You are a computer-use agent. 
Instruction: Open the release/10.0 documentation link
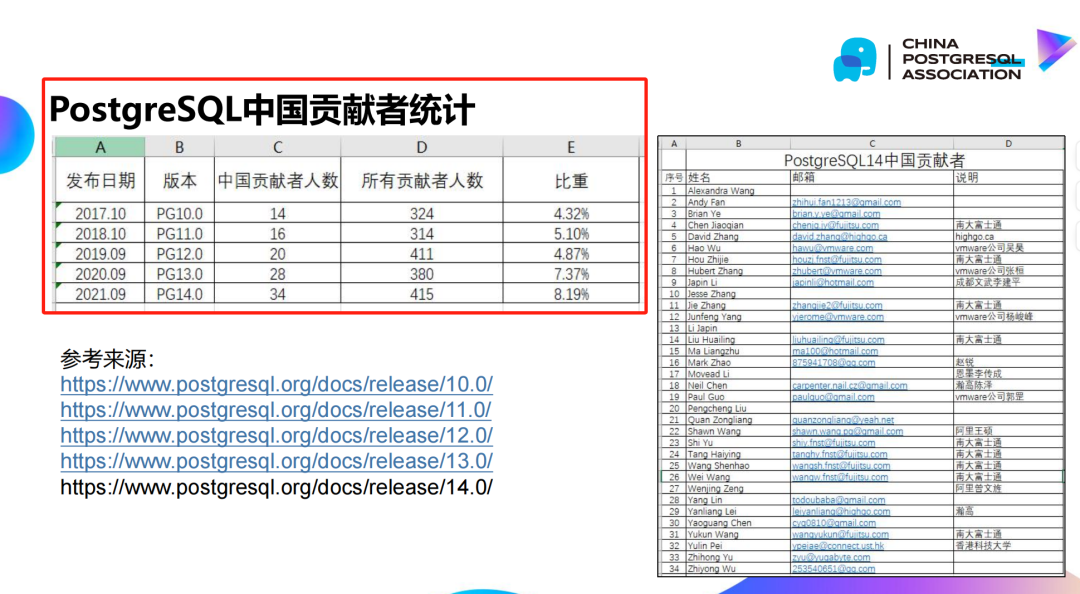tap(276, 385)
